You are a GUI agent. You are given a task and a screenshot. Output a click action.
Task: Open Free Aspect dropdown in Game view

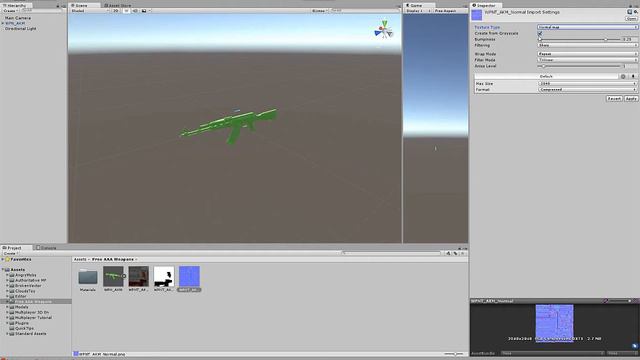coord(449,11)
